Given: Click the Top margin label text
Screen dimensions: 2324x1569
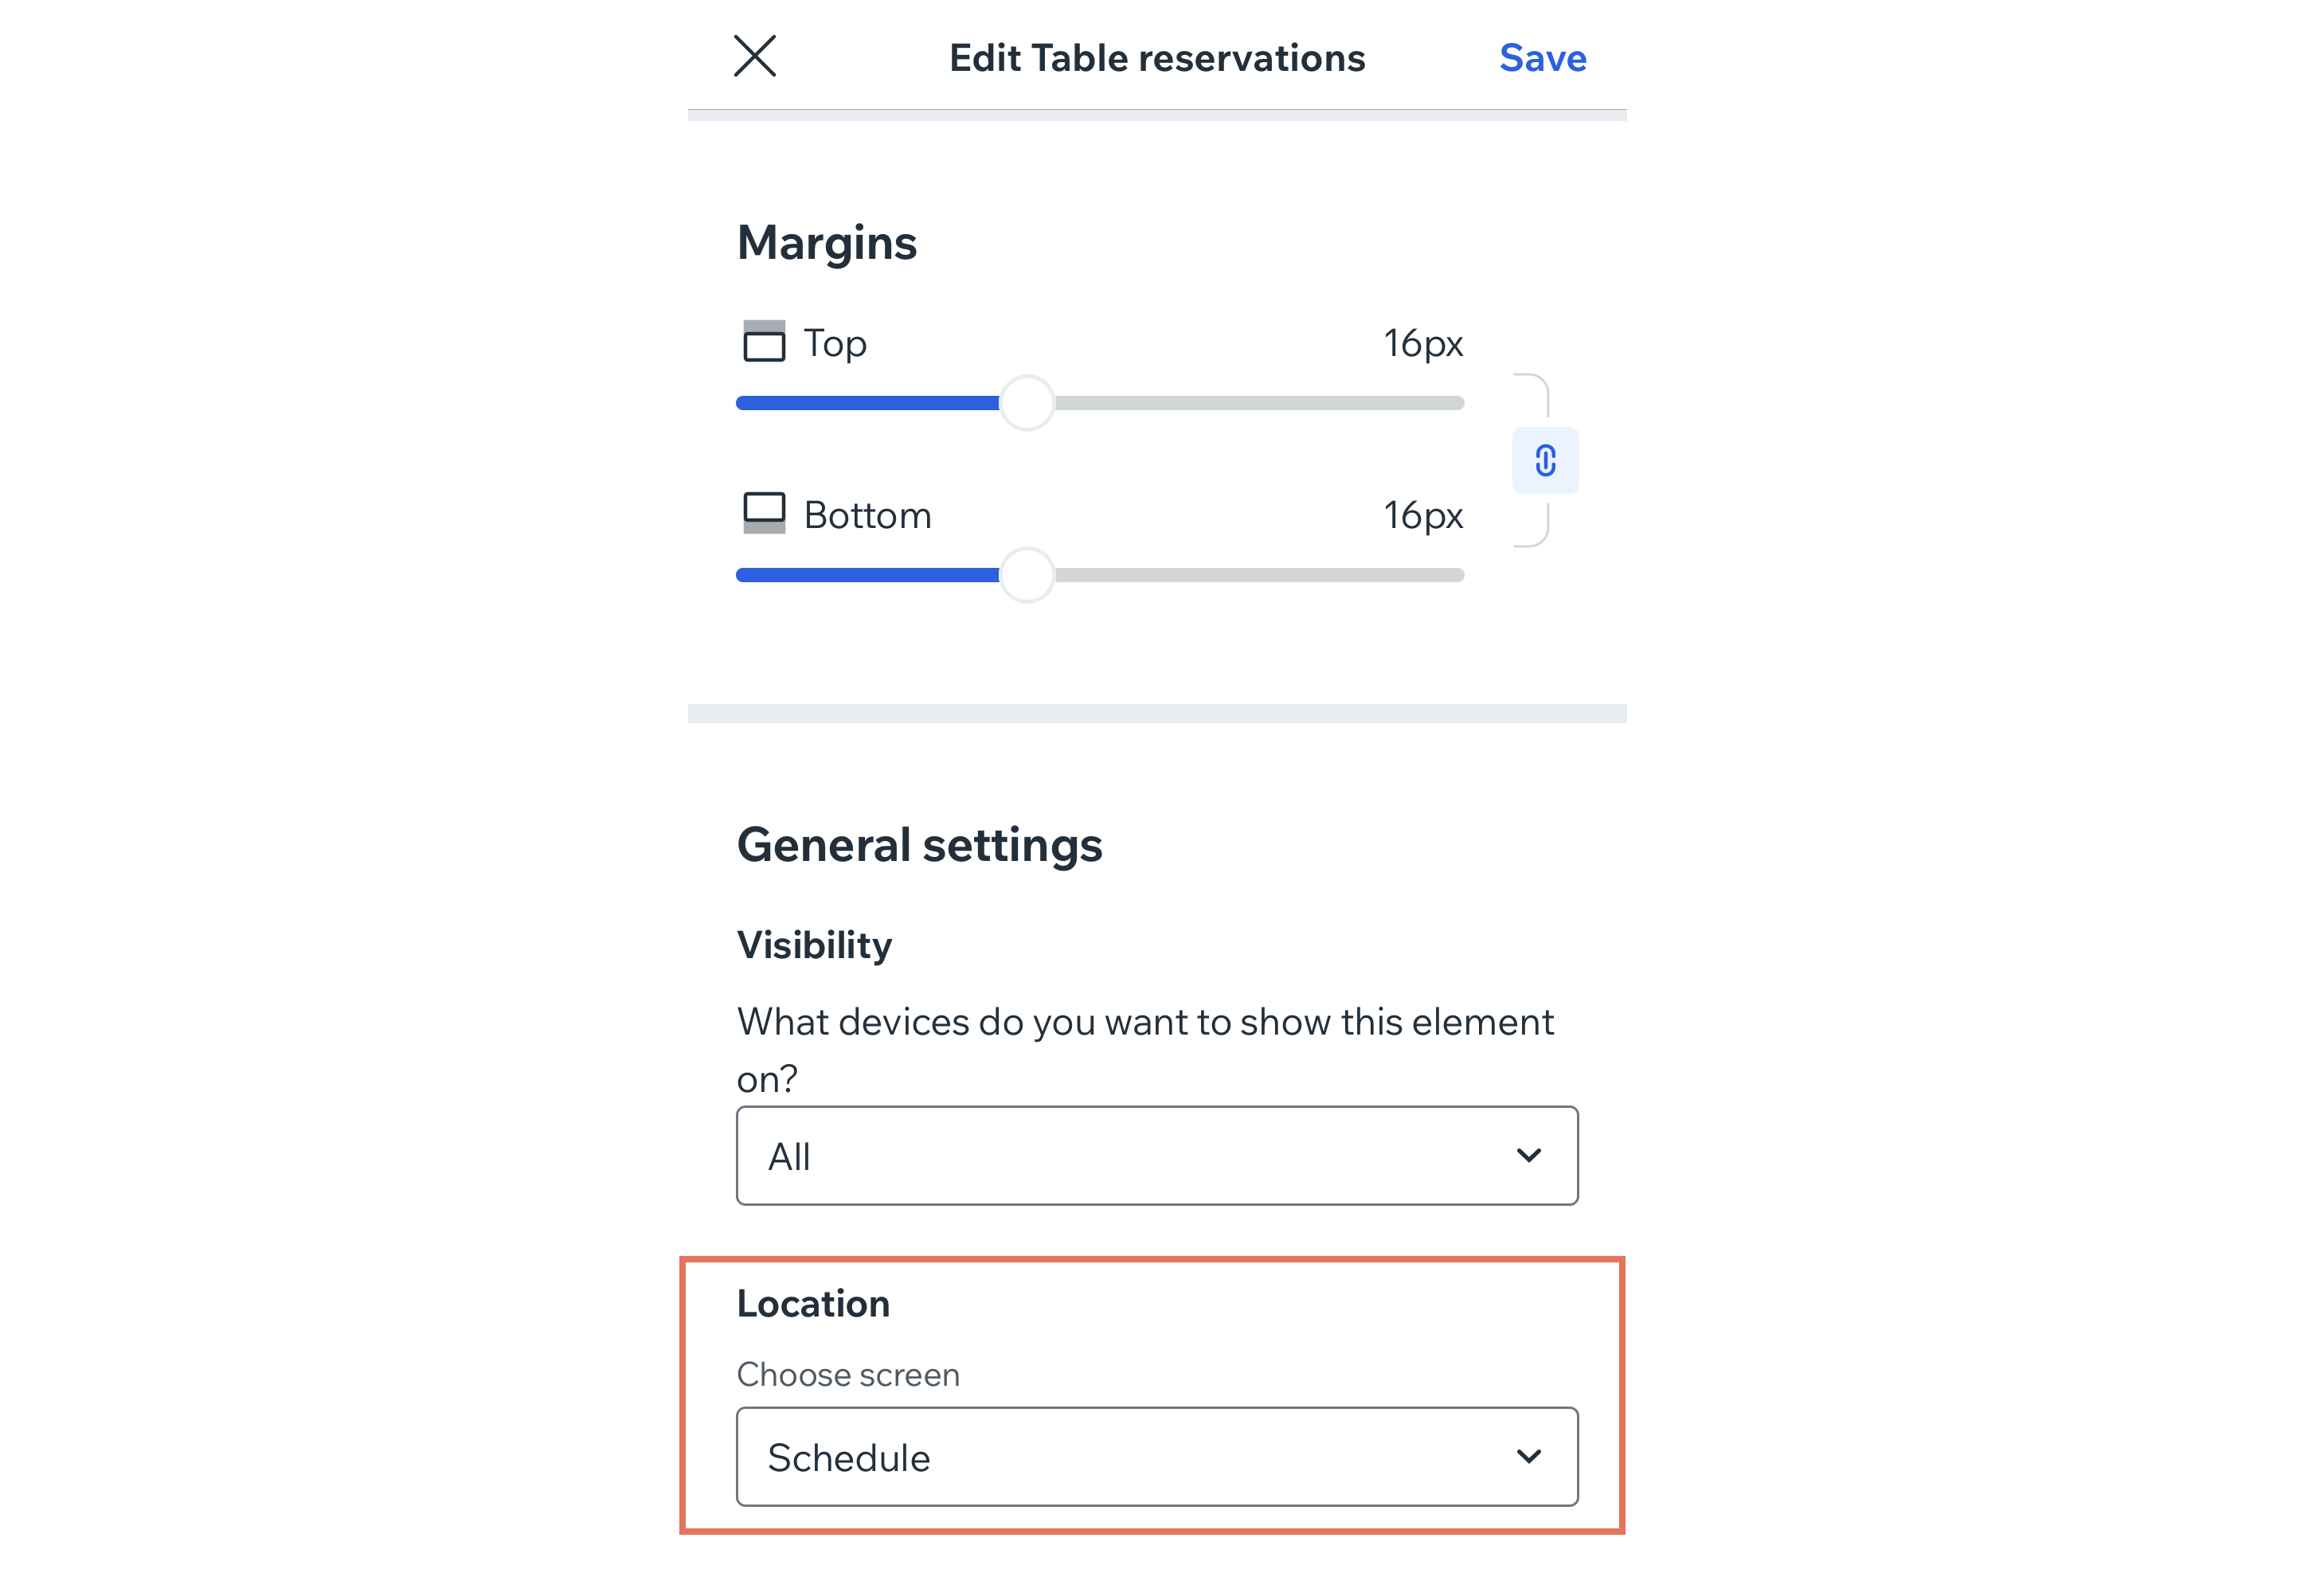Looking at the screenshot, I should coord(835,343).
